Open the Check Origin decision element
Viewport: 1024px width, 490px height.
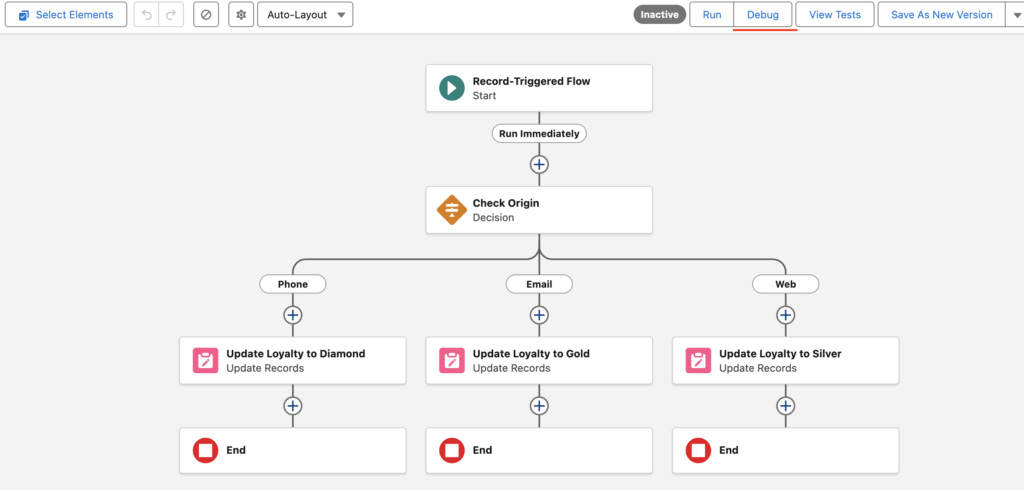539,210
